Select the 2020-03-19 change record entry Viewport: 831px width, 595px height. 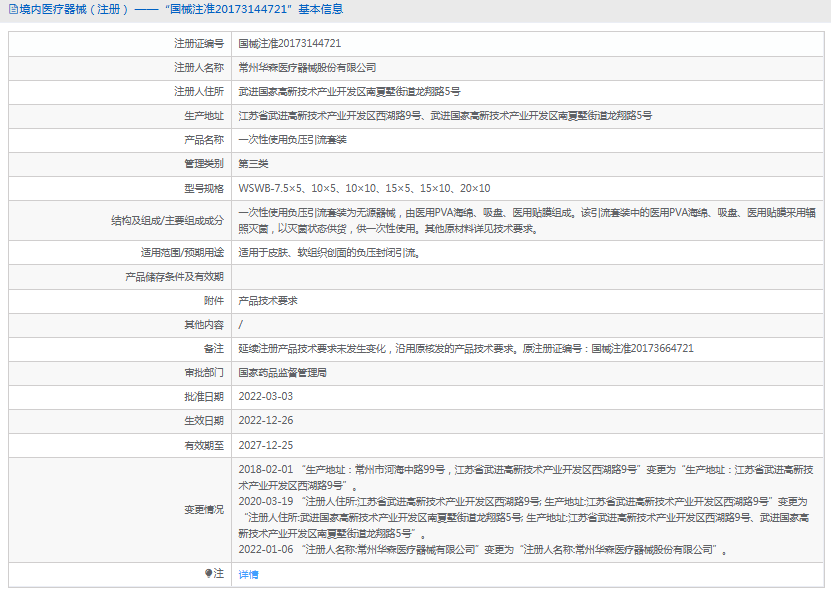pyautogui.click(x=524, y=518)
